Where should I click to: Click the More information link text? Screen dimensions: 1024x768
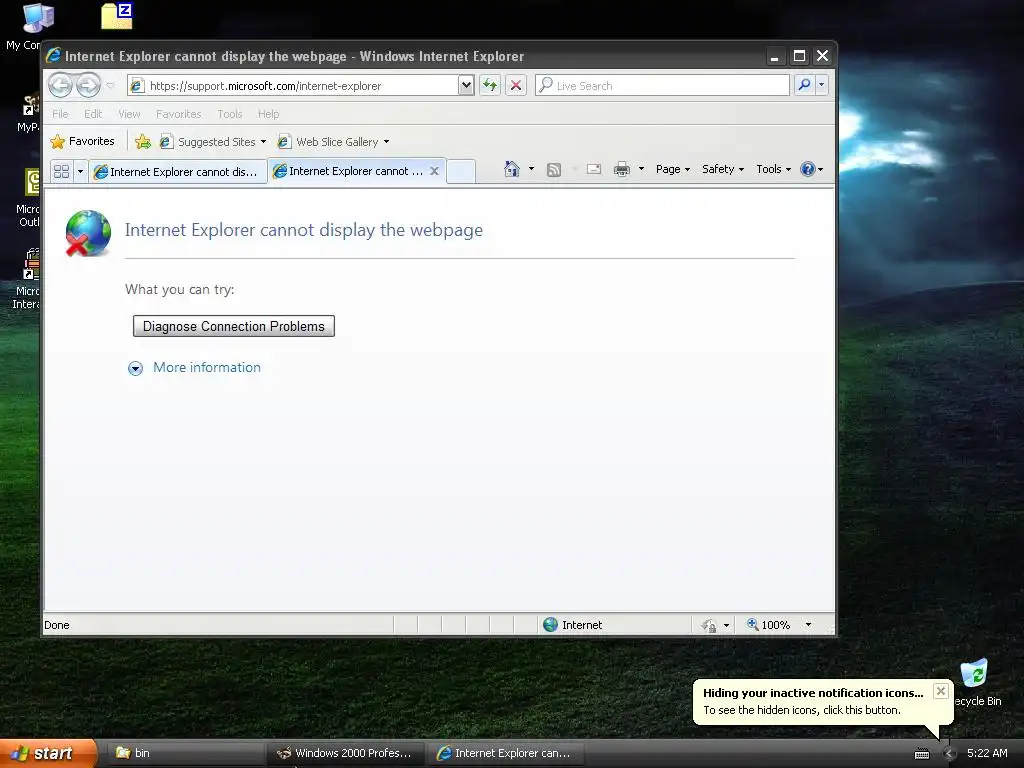[206, 368]
